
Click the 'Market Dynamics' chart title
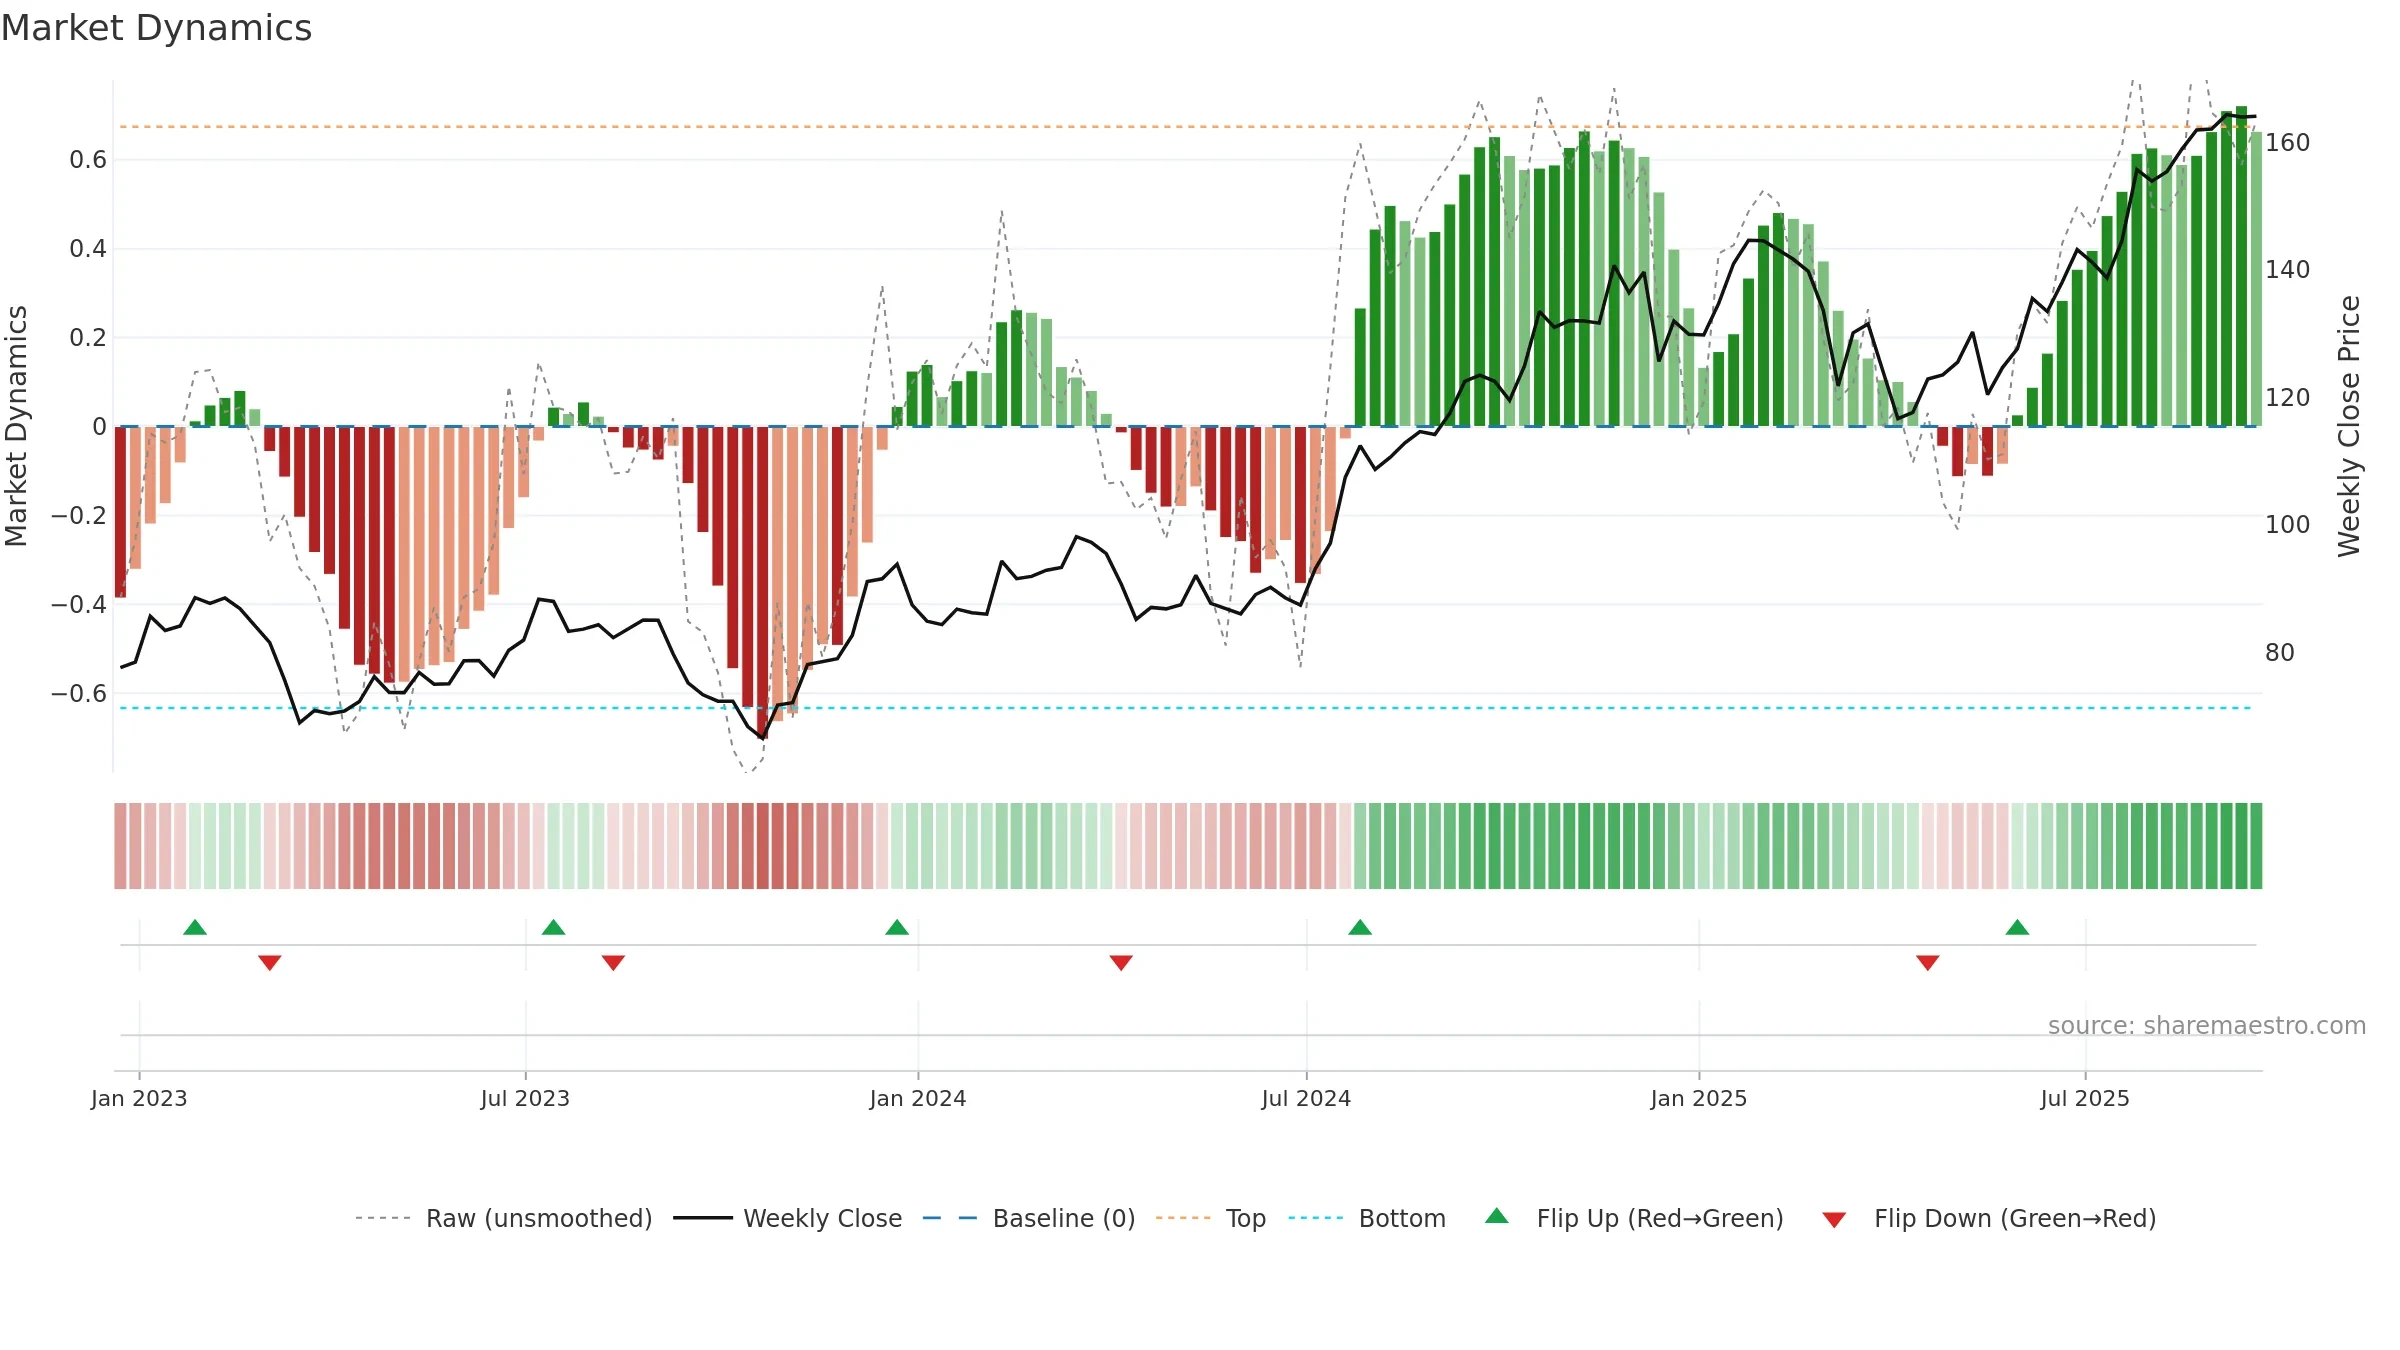click(156, 28)
